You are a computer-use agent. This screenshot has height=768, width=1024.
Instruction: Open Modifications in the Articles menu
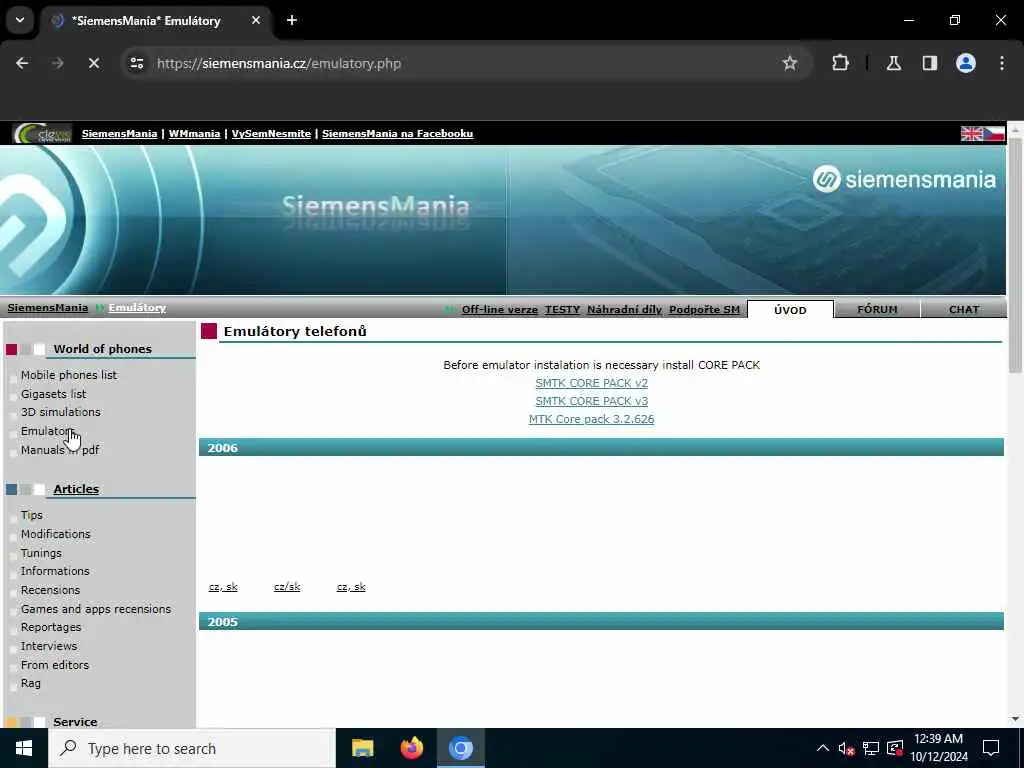(56, 534)
